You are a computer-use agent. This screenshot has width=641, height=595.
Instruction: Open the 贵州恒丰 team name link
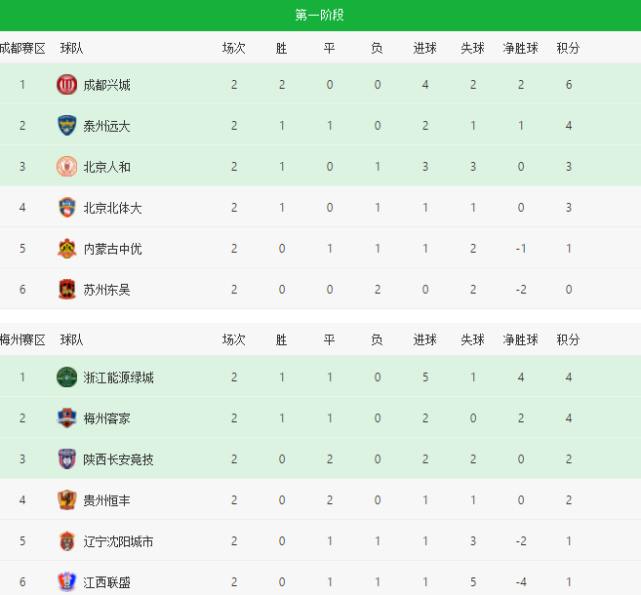click(x=107, y=500)
